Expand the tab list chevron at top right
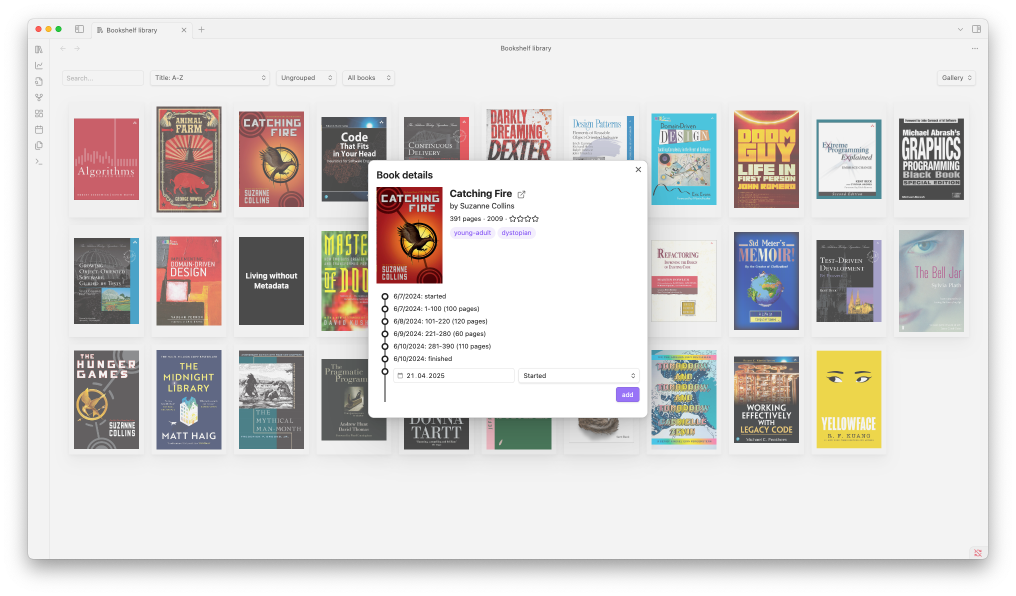The image size is (1016, 596). pos(960,29)
